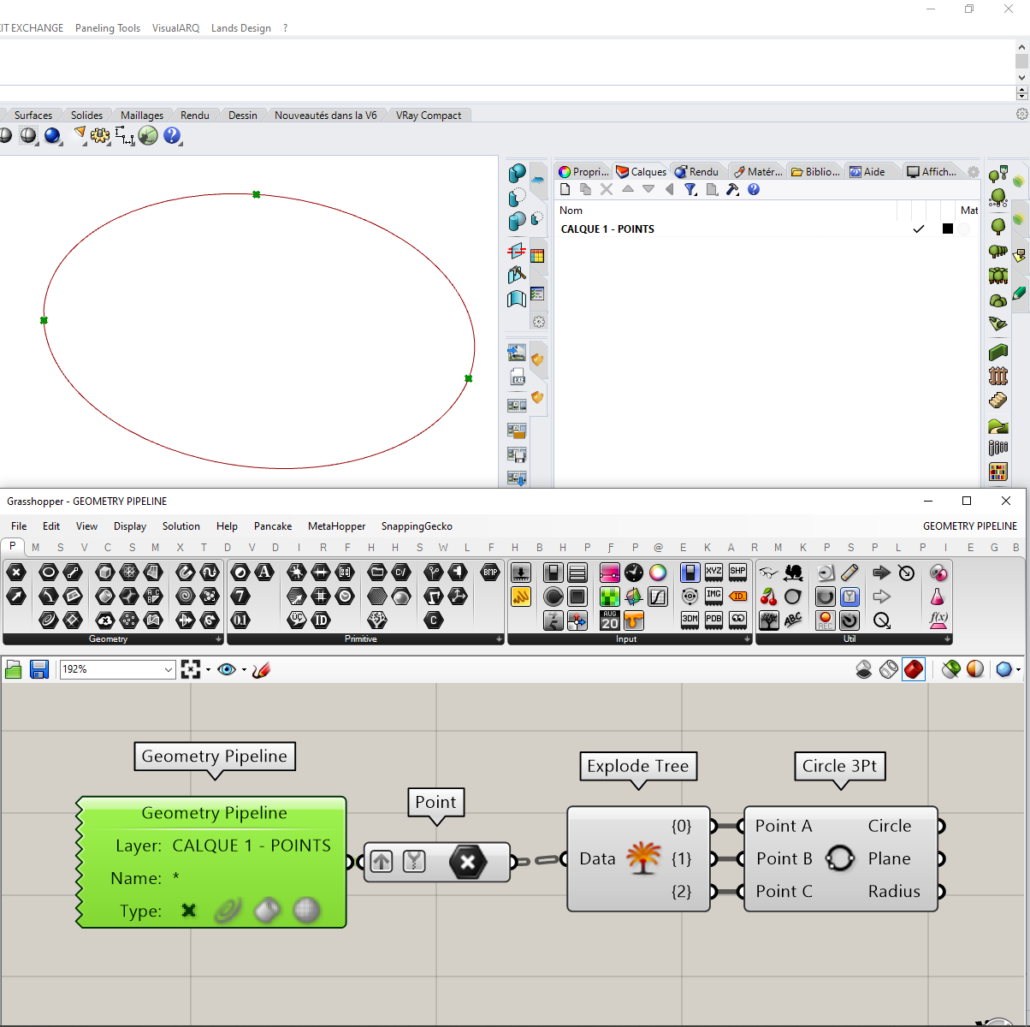Select the Circle 3Pt component on the canvas

841,859
